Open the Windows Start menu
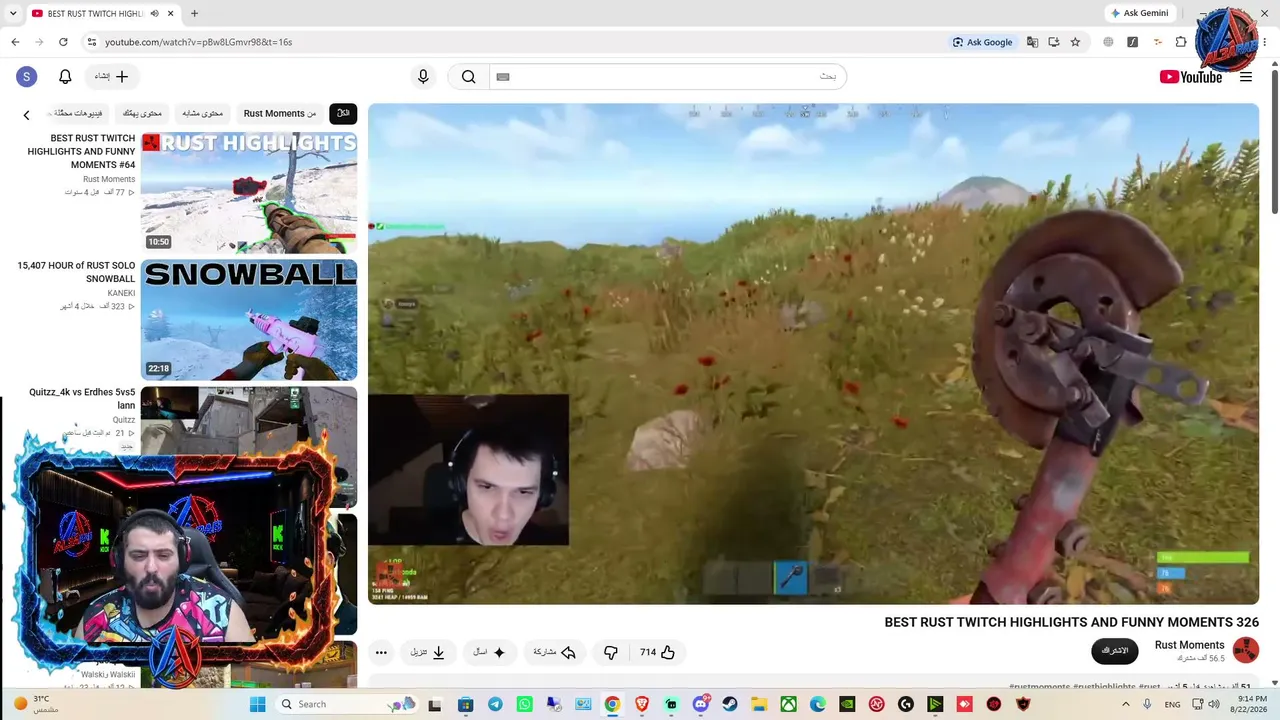The width and height of the screenshot is (1280, 720). click(x=257, y=704)
